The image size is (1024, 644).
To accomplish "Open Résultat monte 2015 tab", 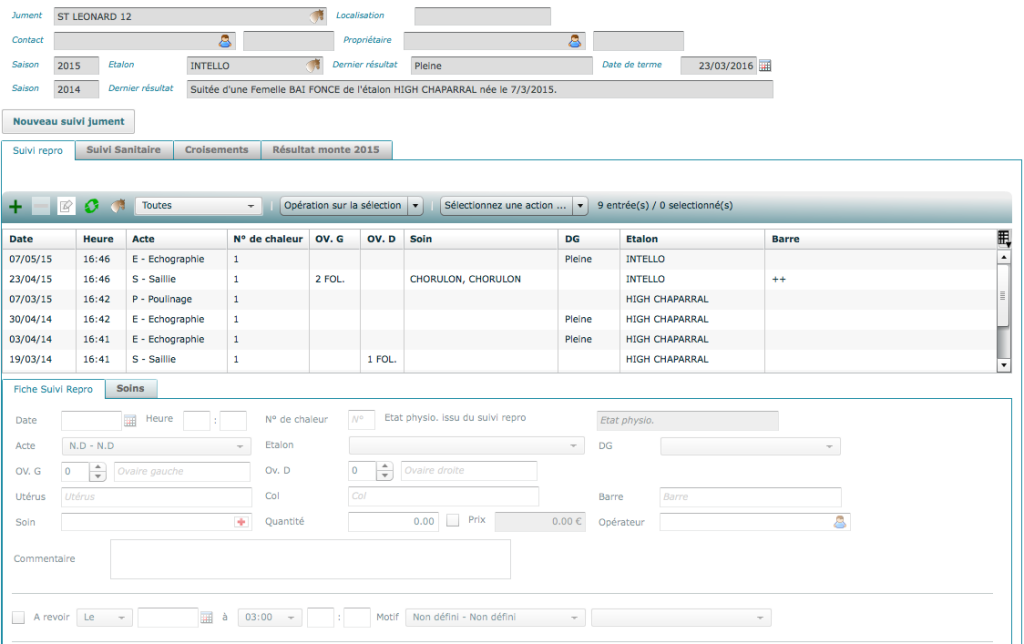I will click(x=326, y=150).
